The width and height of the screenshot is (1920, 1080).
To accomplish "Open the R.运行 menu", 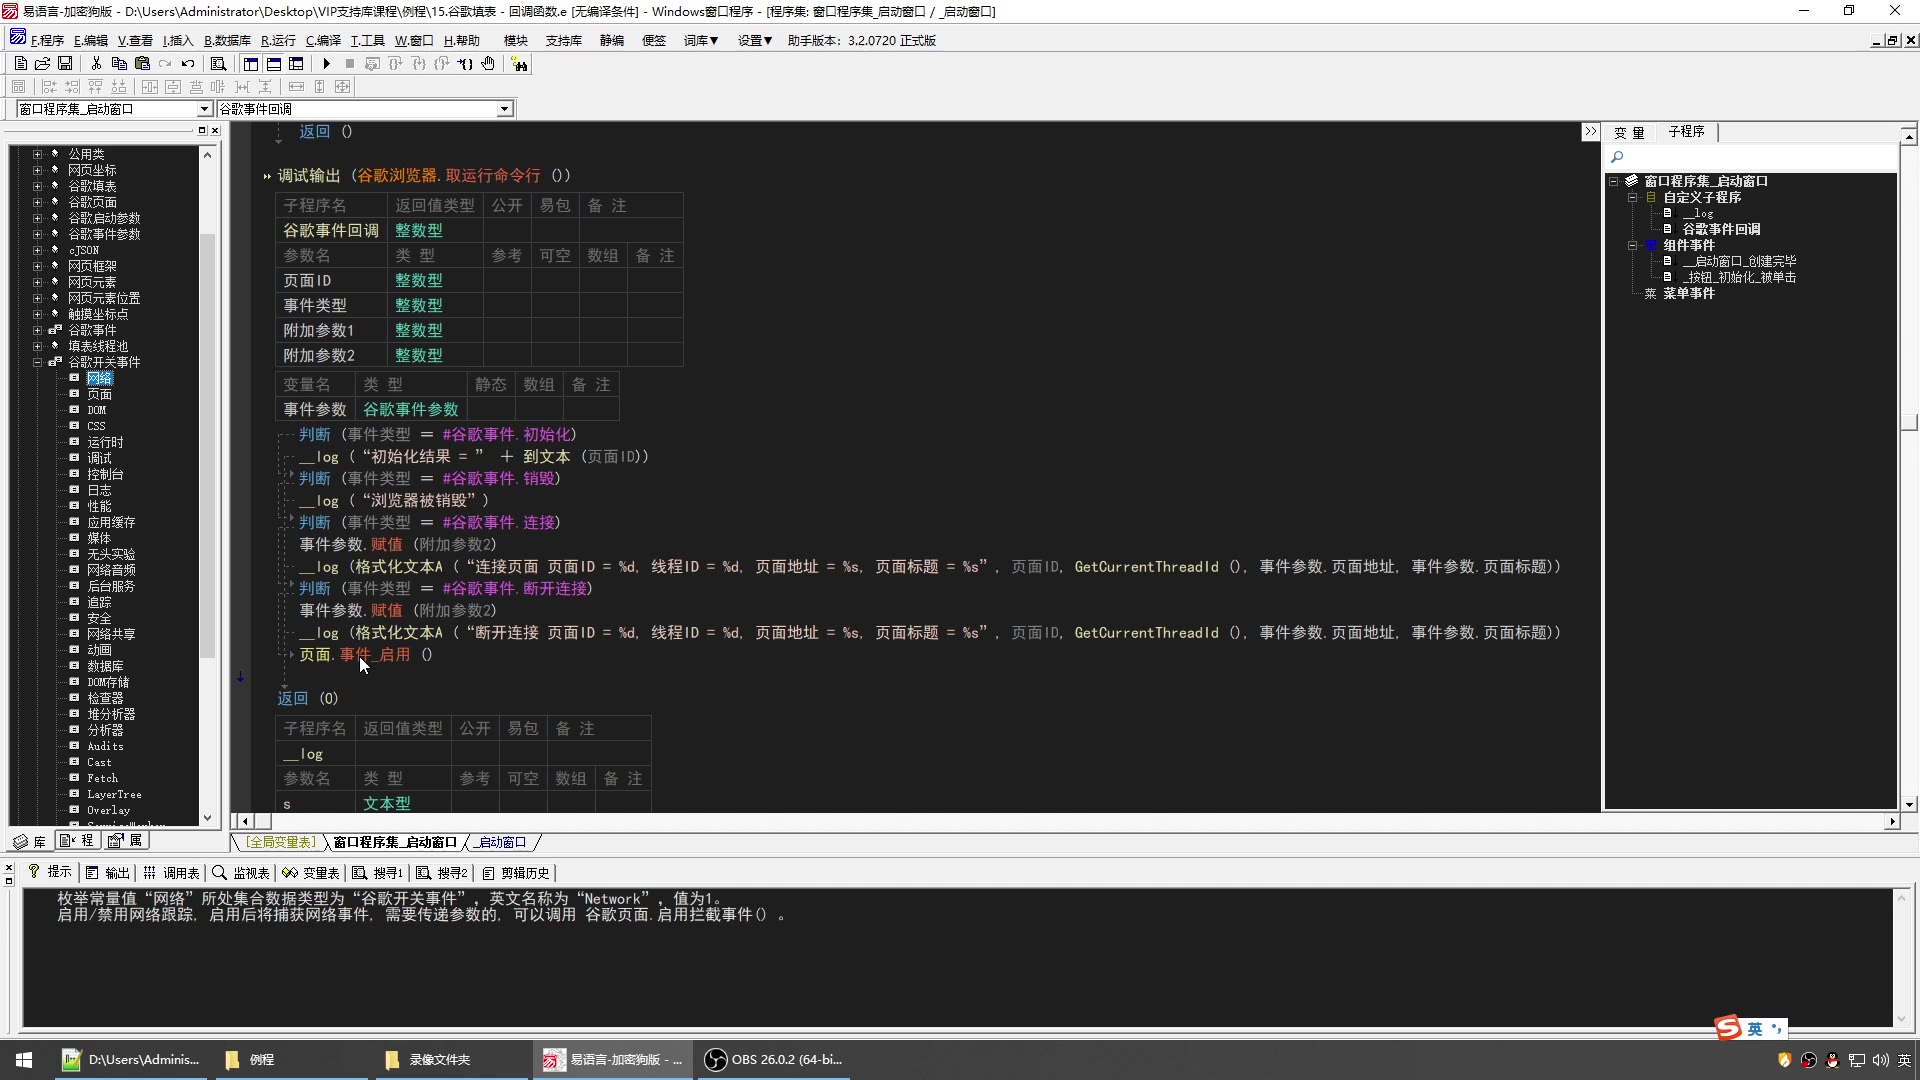I will coord(278,41).
